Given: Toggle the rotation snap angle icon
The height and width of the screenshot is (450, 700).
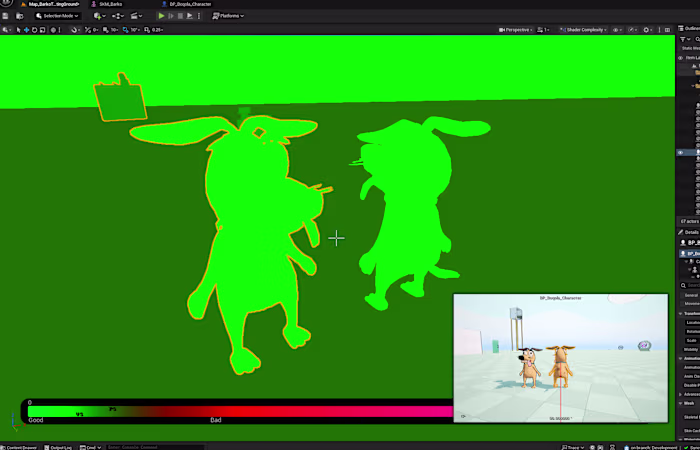Looking at the screenshot, I should 123,30.
